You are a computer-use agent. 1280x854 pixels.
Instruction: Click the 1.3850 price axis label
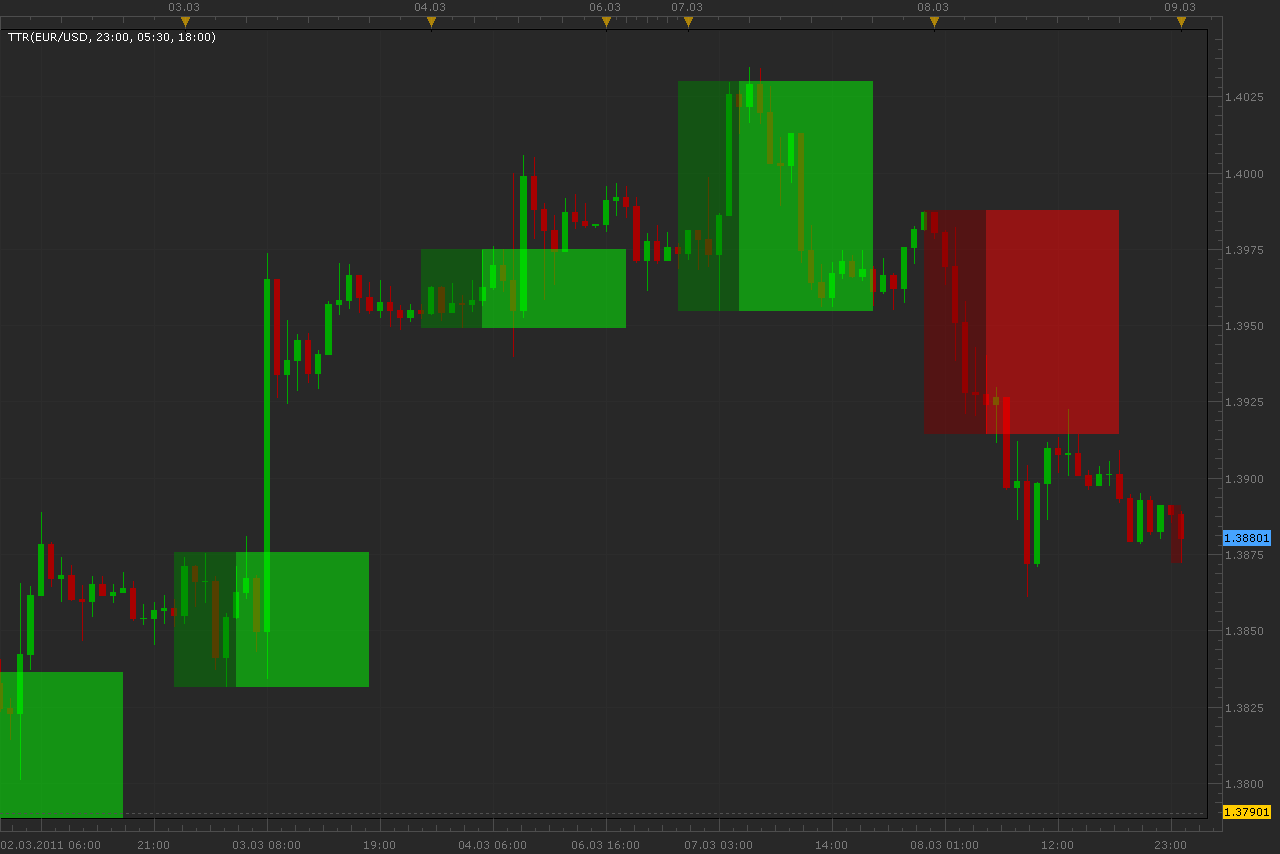pyautogui.click(x=1245, y=631)
